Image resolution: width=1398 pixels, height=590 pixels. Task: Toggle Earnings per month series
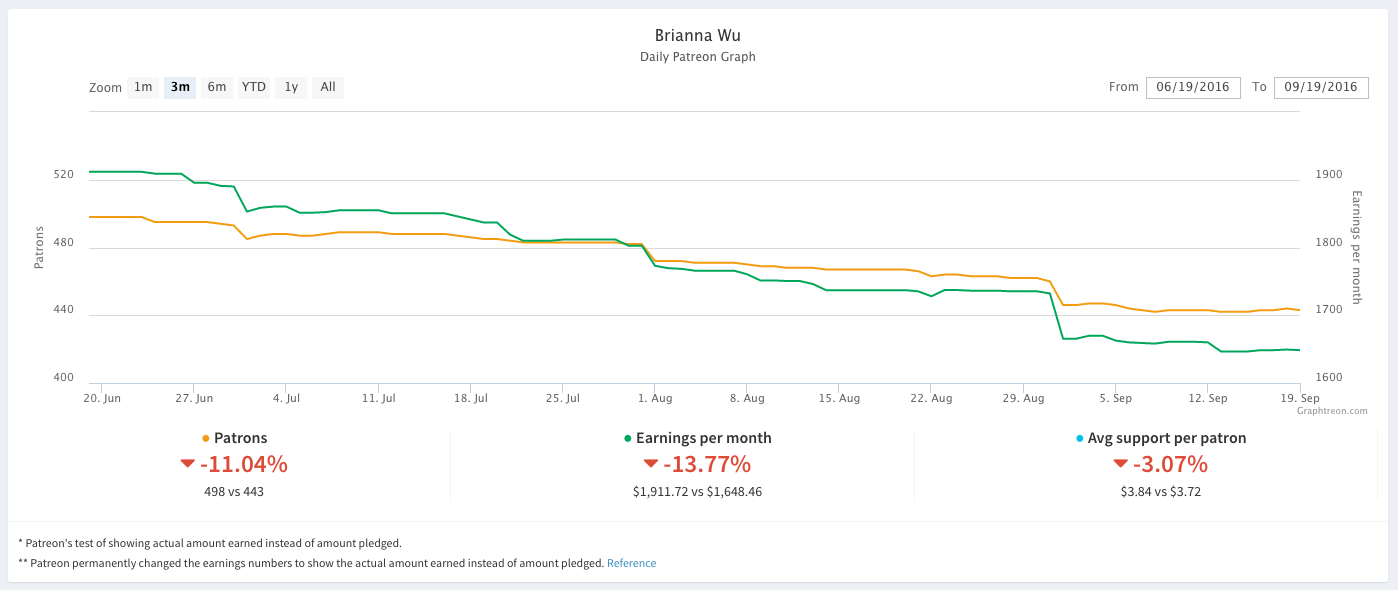click(x=697, y=438)
